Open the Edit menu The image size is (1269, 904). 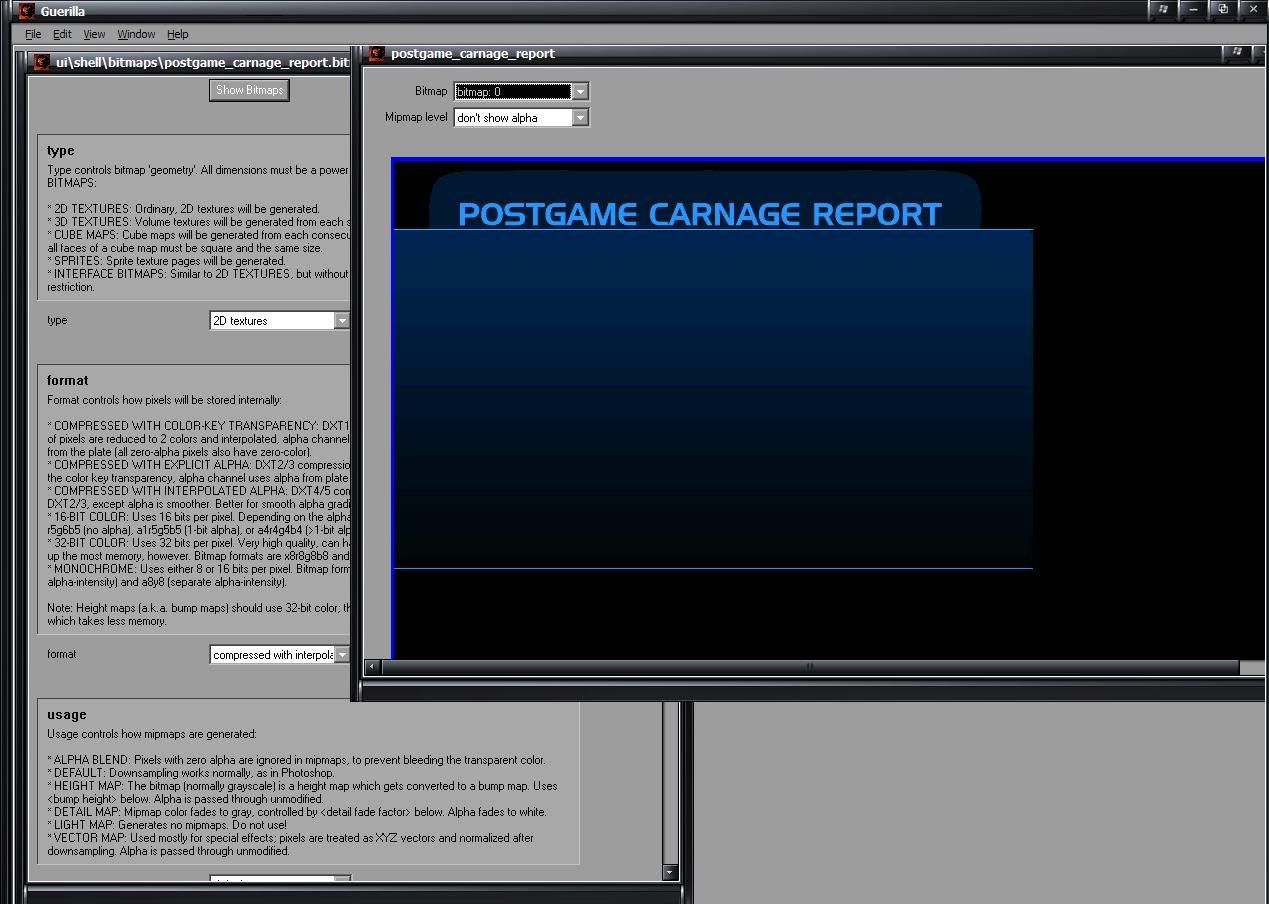click(x=62, y=34)
